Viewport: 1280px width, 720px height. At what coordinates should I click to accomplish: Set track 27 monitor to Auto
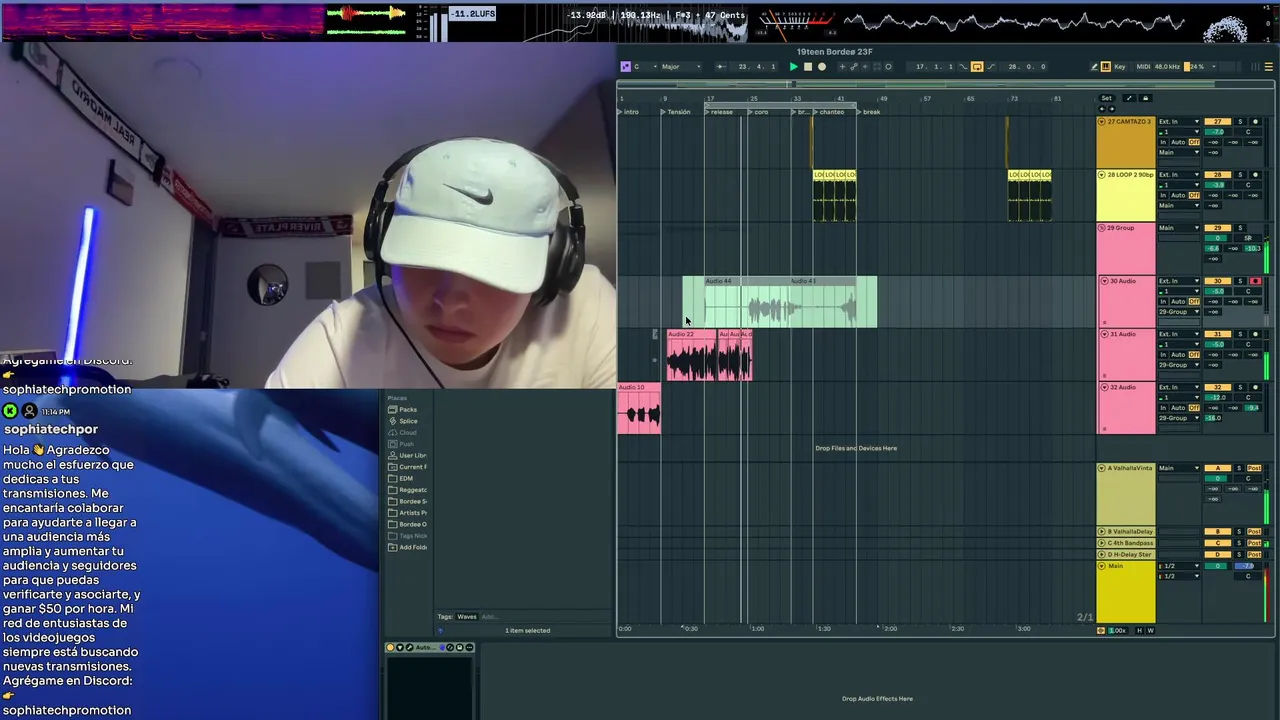coord(1178,142)
